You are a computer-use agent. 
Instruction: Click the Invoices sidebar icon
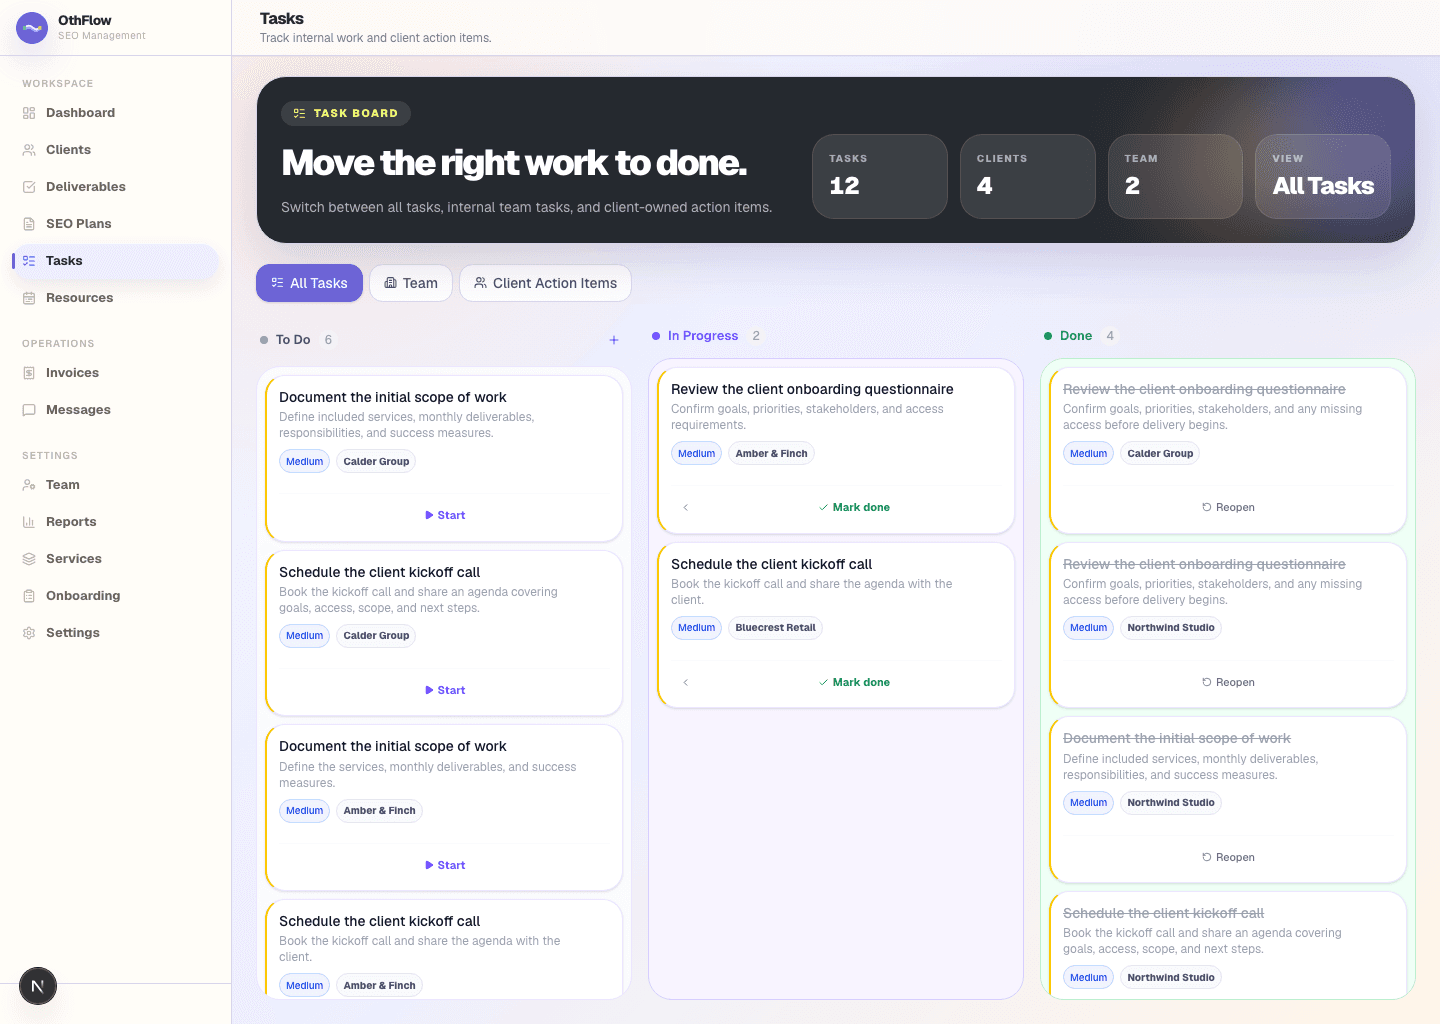click(x=29, y=373)
